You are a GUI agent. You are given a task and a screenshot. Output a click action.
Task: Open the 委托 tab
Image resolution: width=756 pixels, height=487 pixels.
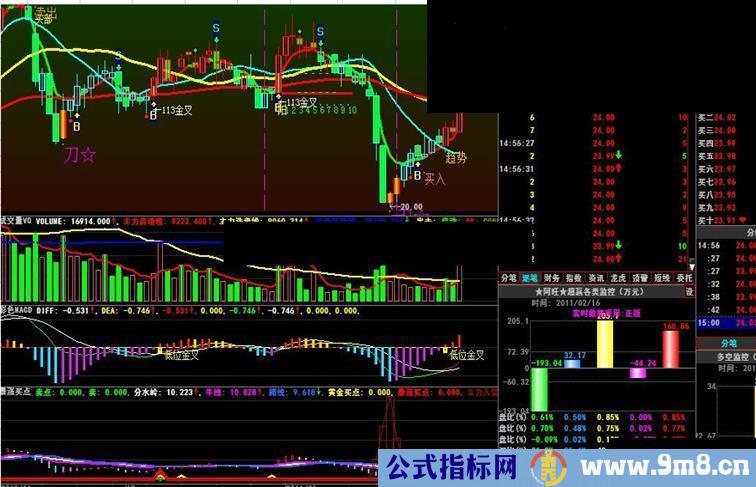[685, 279]
